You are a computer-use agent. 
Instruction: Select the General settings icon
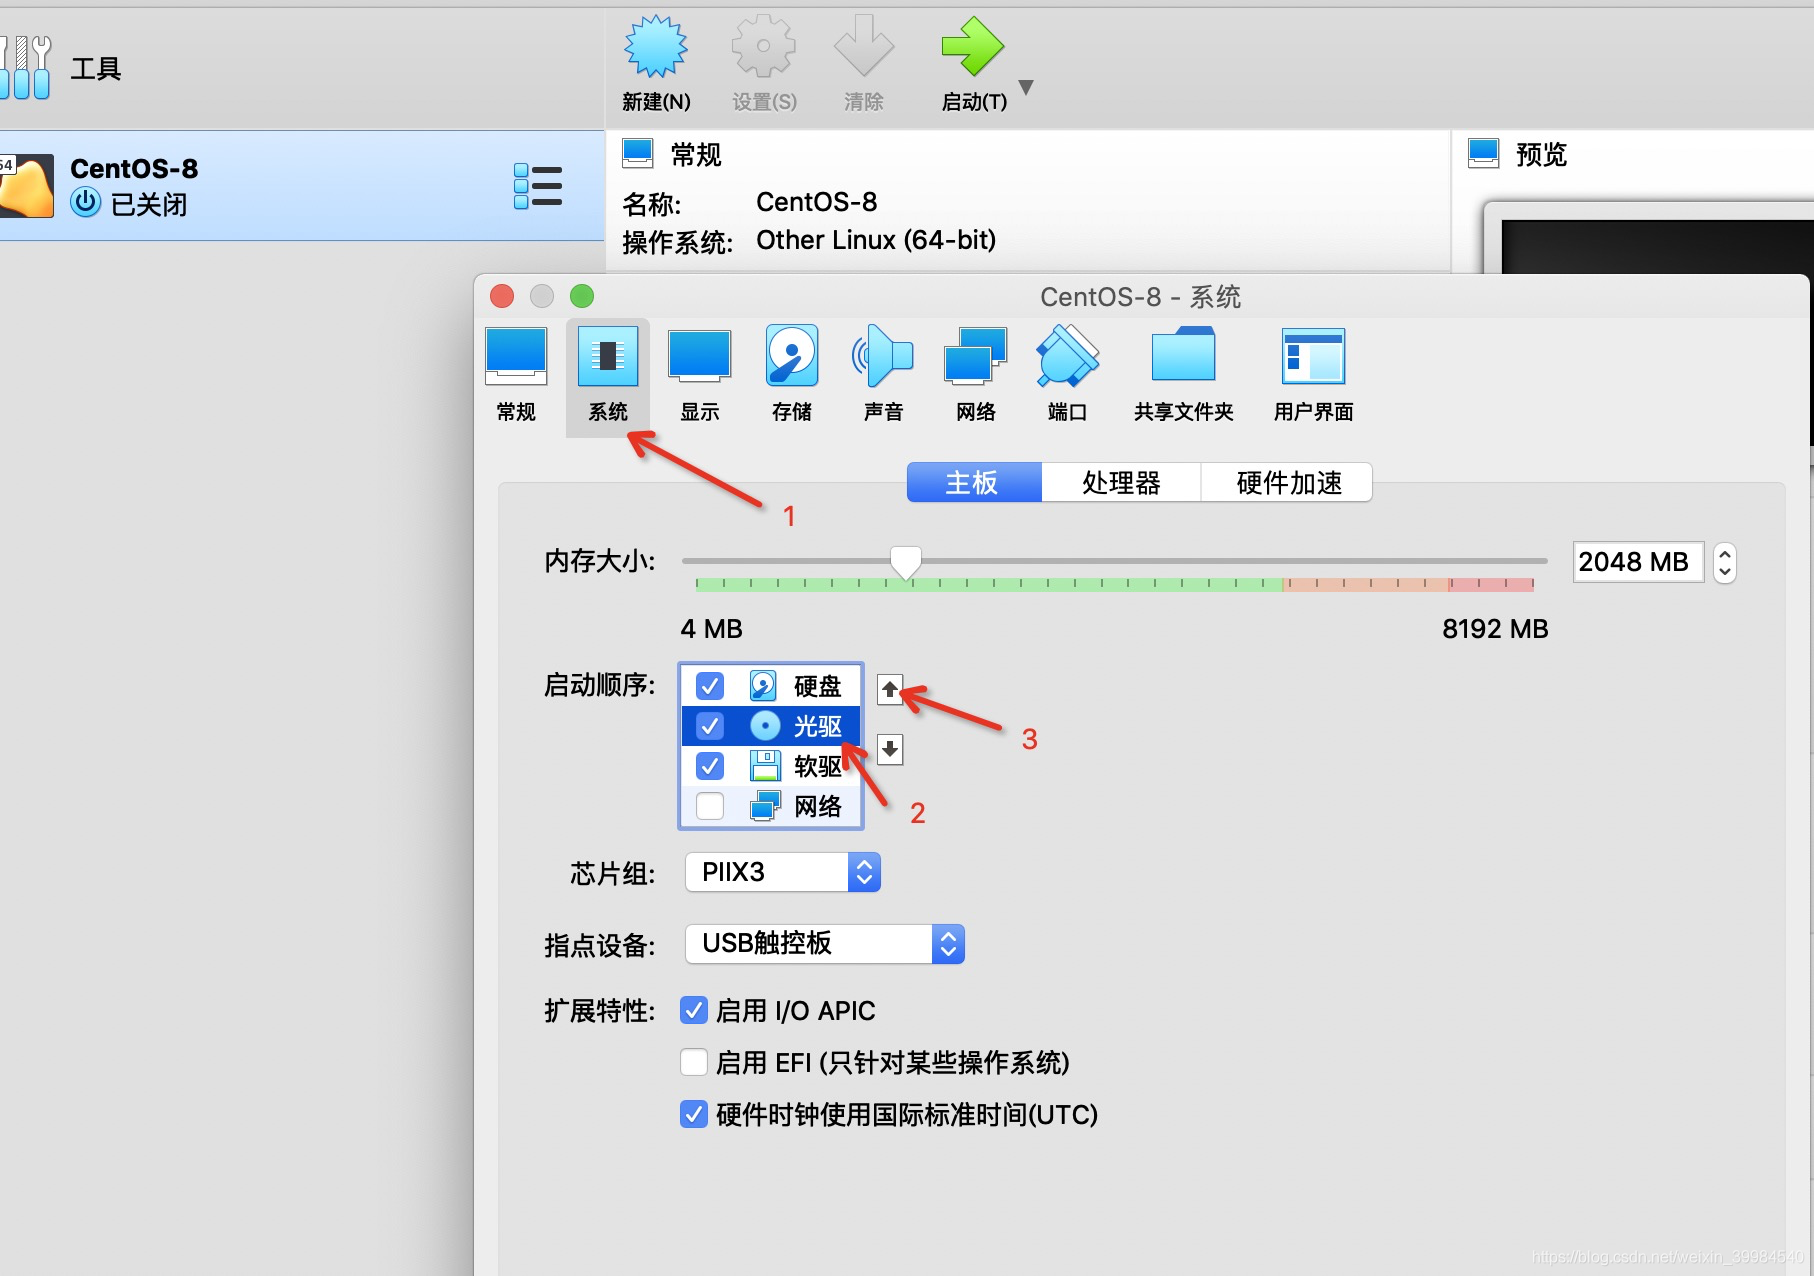pos(515,372)
